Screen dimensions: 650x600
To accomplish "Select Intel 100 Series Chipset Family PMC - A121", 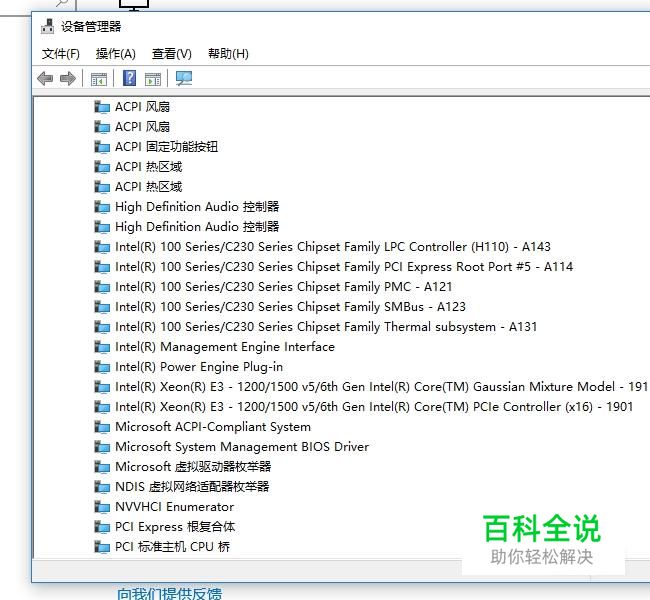I will (x=284, y=287).
